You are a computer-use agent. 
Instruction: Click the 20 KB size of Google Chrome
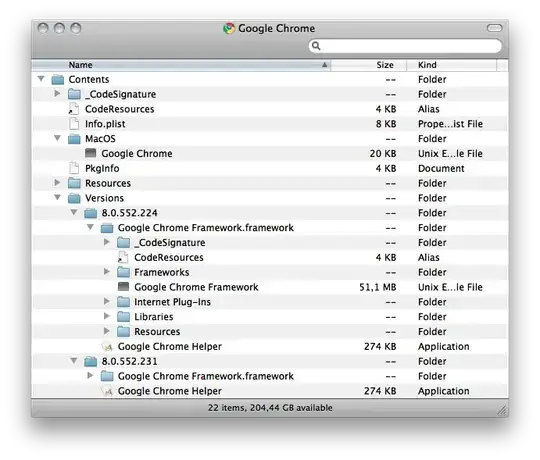point(383,154)
